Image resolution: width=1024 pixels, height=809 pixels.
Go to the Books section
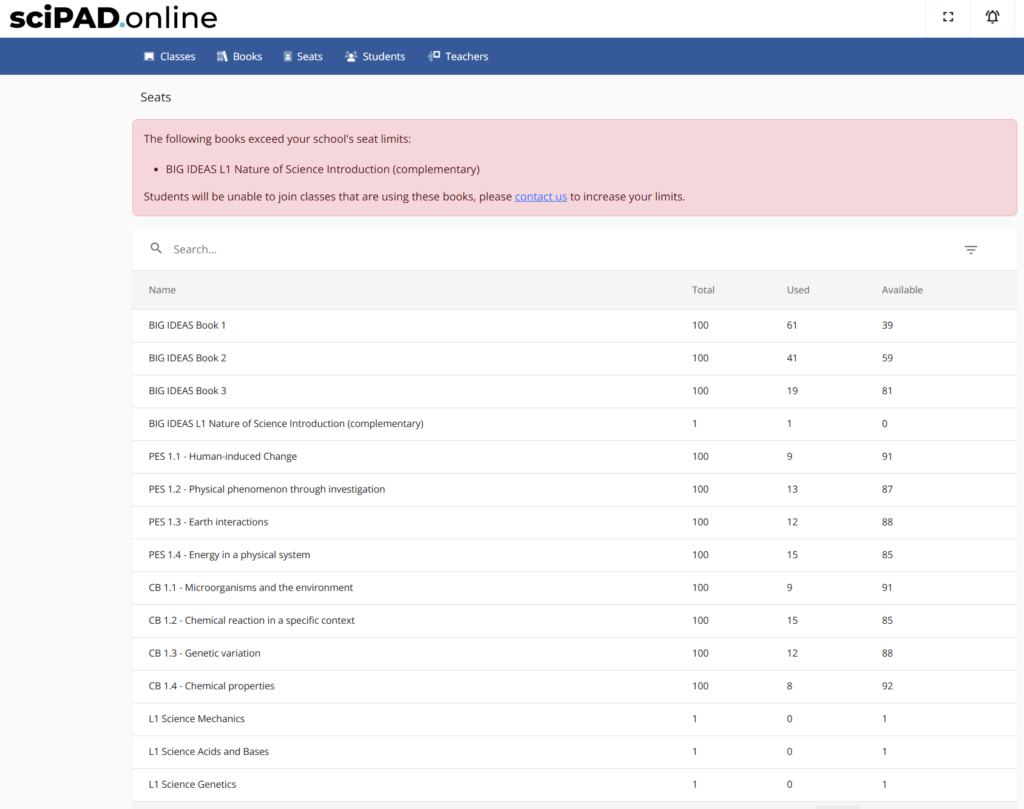click(240, 57)
